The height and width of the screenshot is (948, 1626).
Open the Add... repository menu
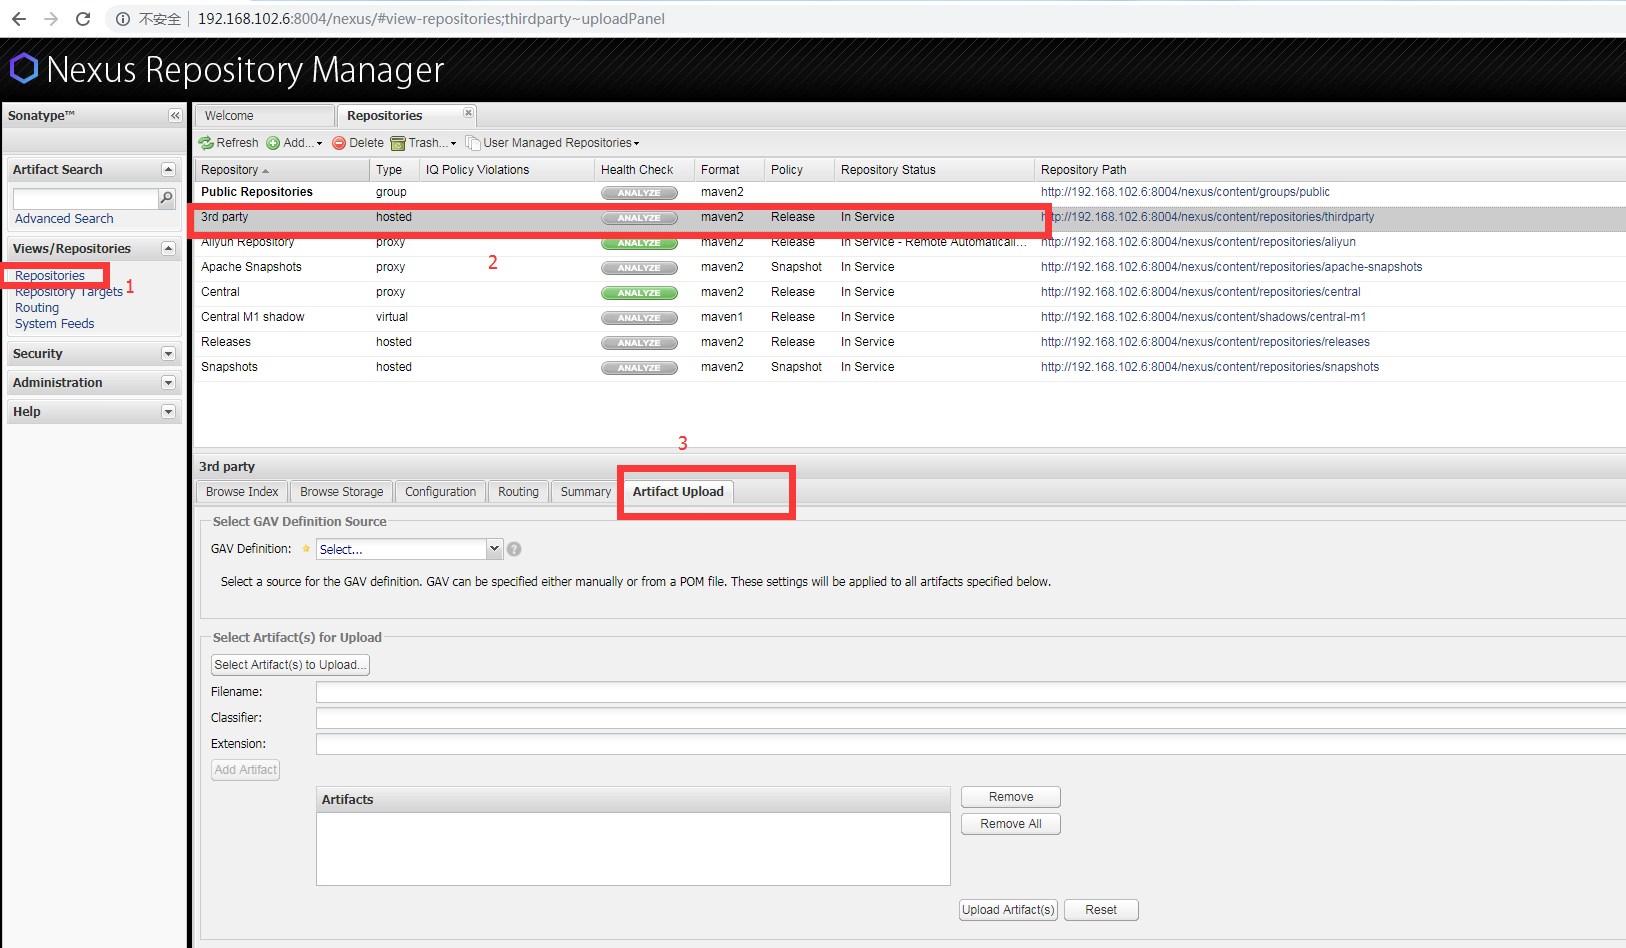[294, 143]
